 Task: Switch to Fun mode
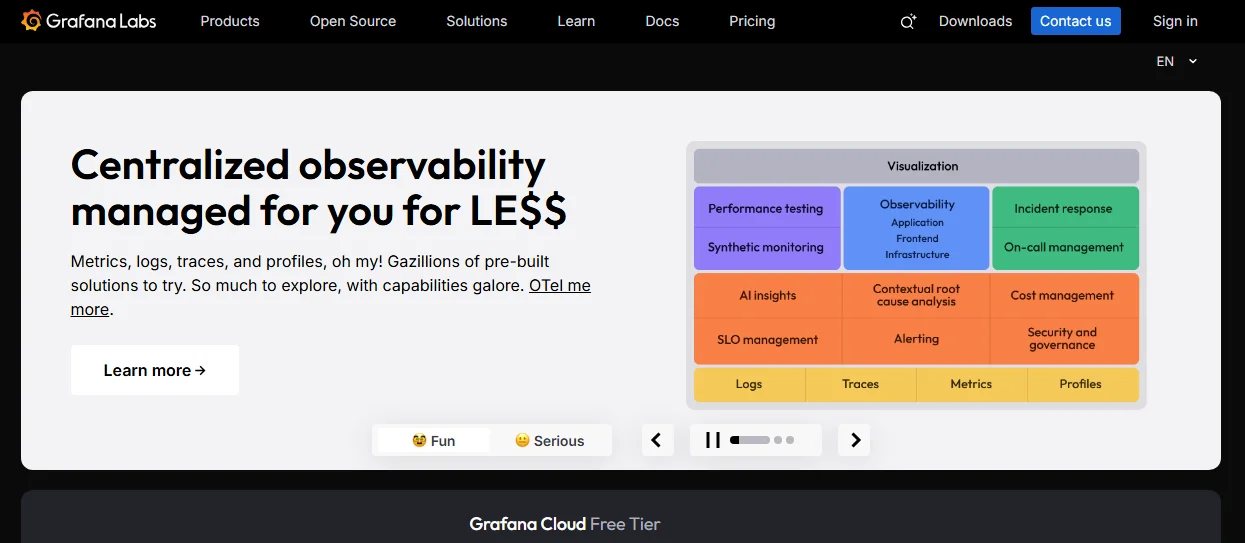coord(433,441)
